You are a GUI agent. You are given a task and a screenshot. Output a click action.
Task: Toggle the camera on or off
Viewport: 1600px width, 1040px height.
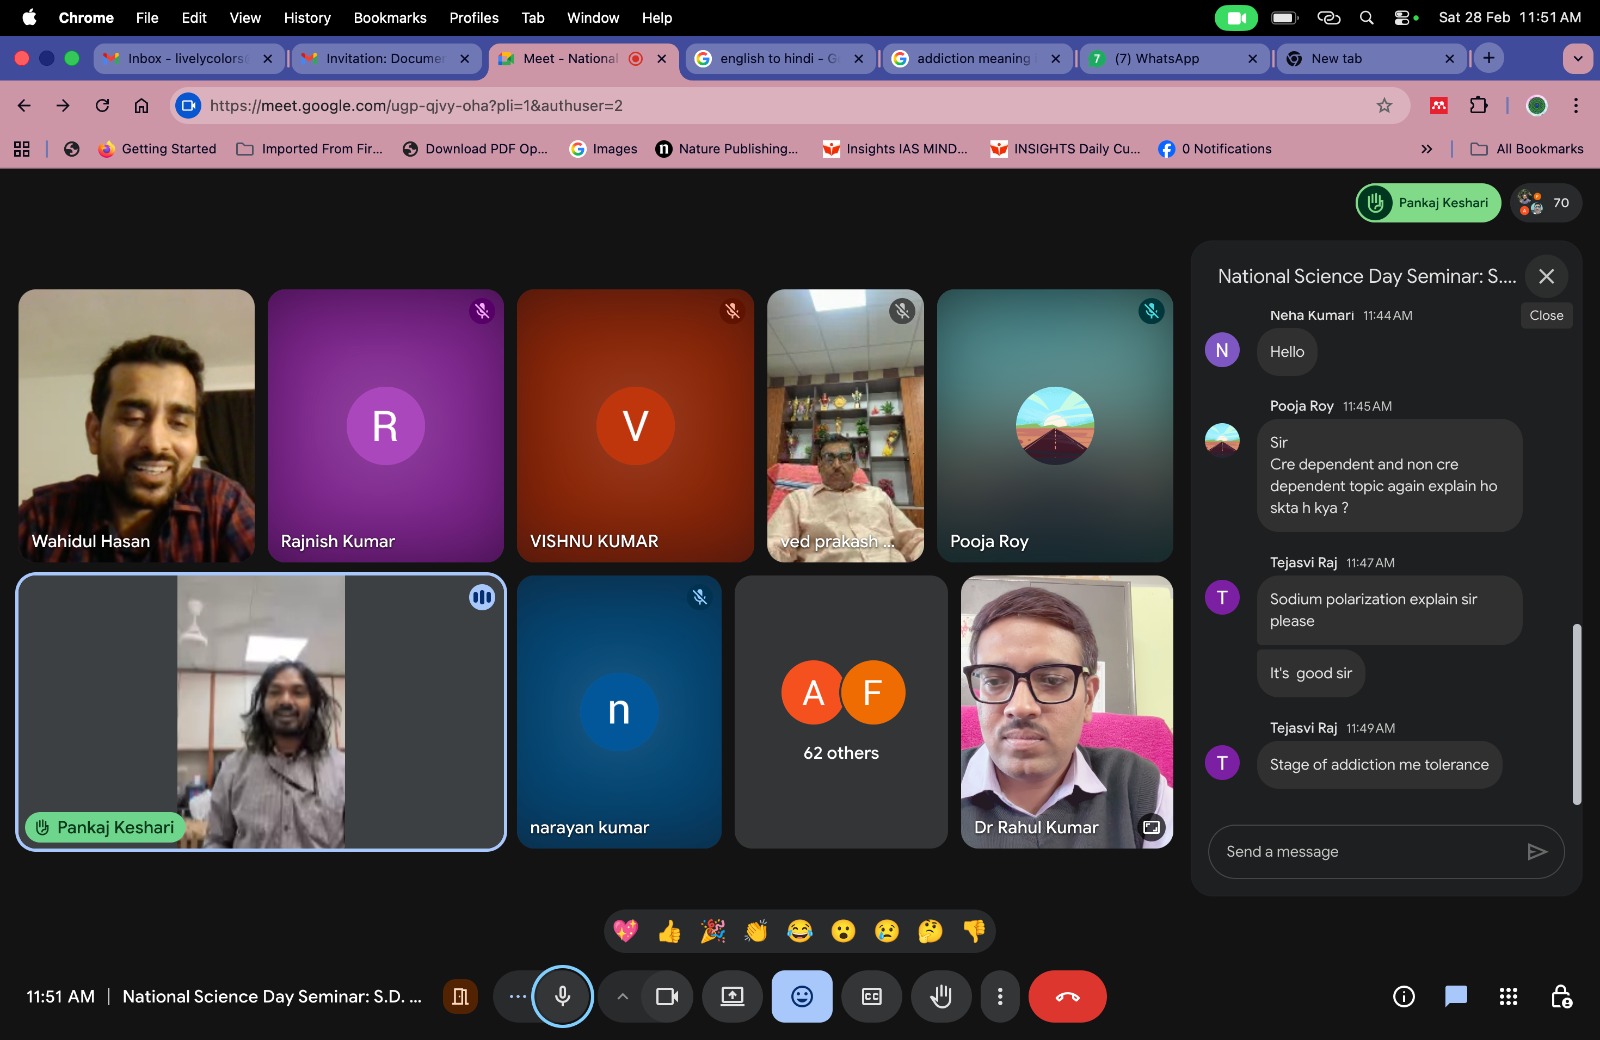click(x=667, y=997)
